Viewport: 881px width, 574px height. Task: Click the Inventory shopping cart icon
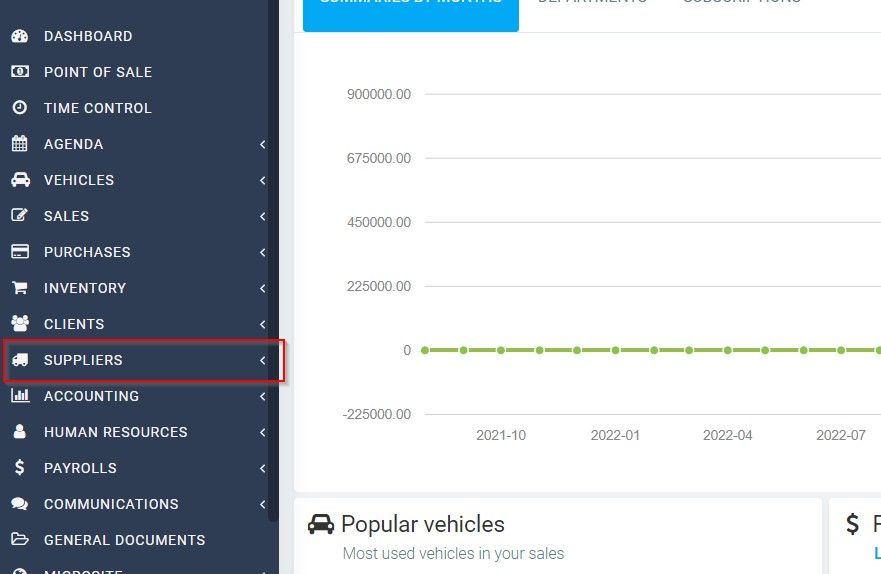pos(19,288)
